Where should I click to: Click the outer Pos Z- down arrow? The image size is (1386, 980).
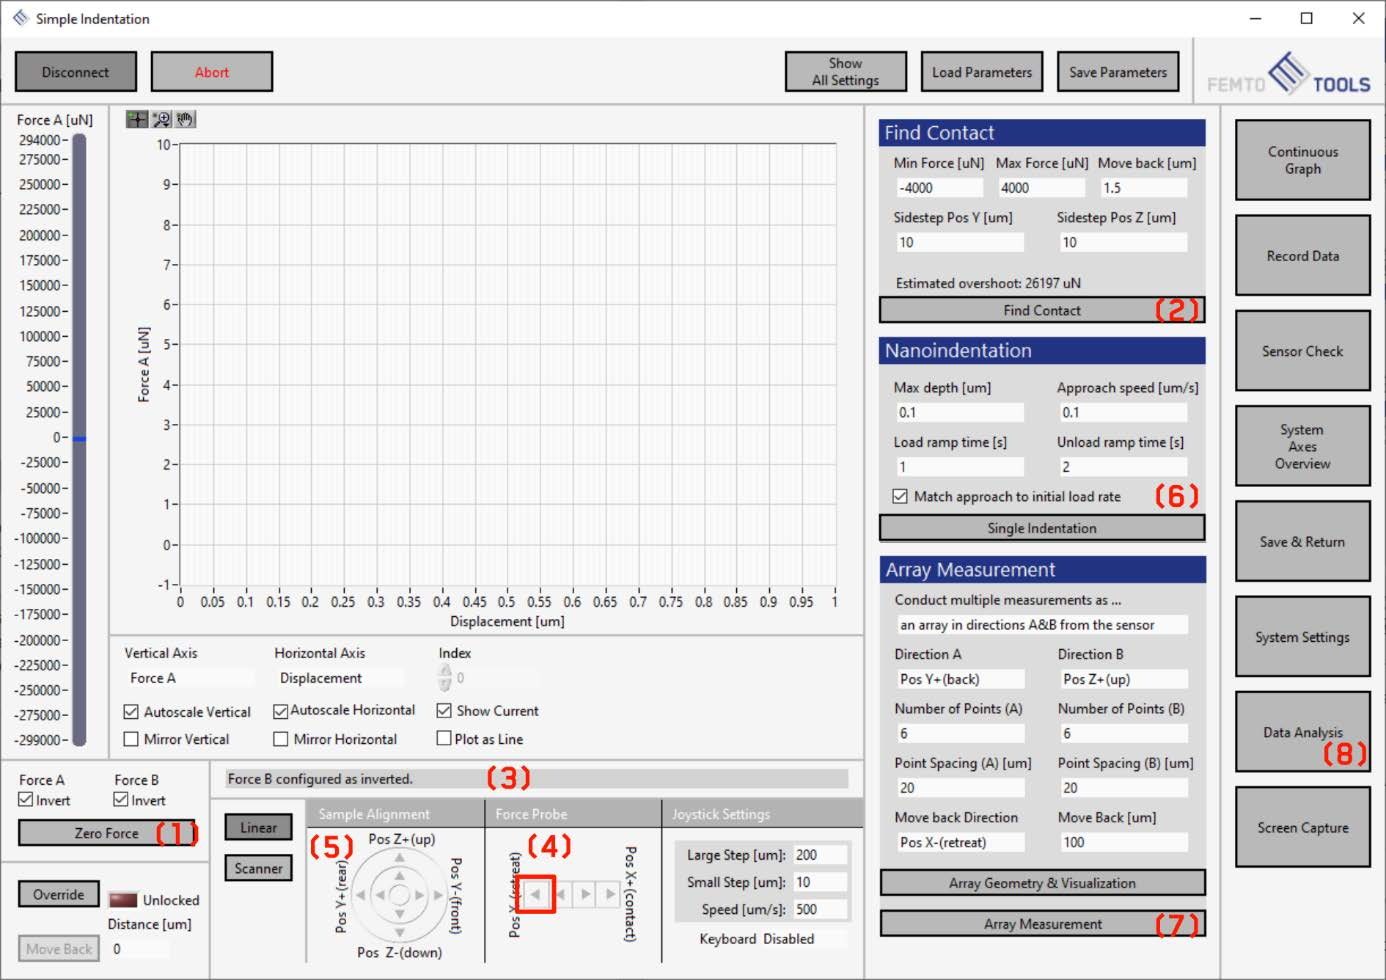pyautogui.click(x=399, y=932)
